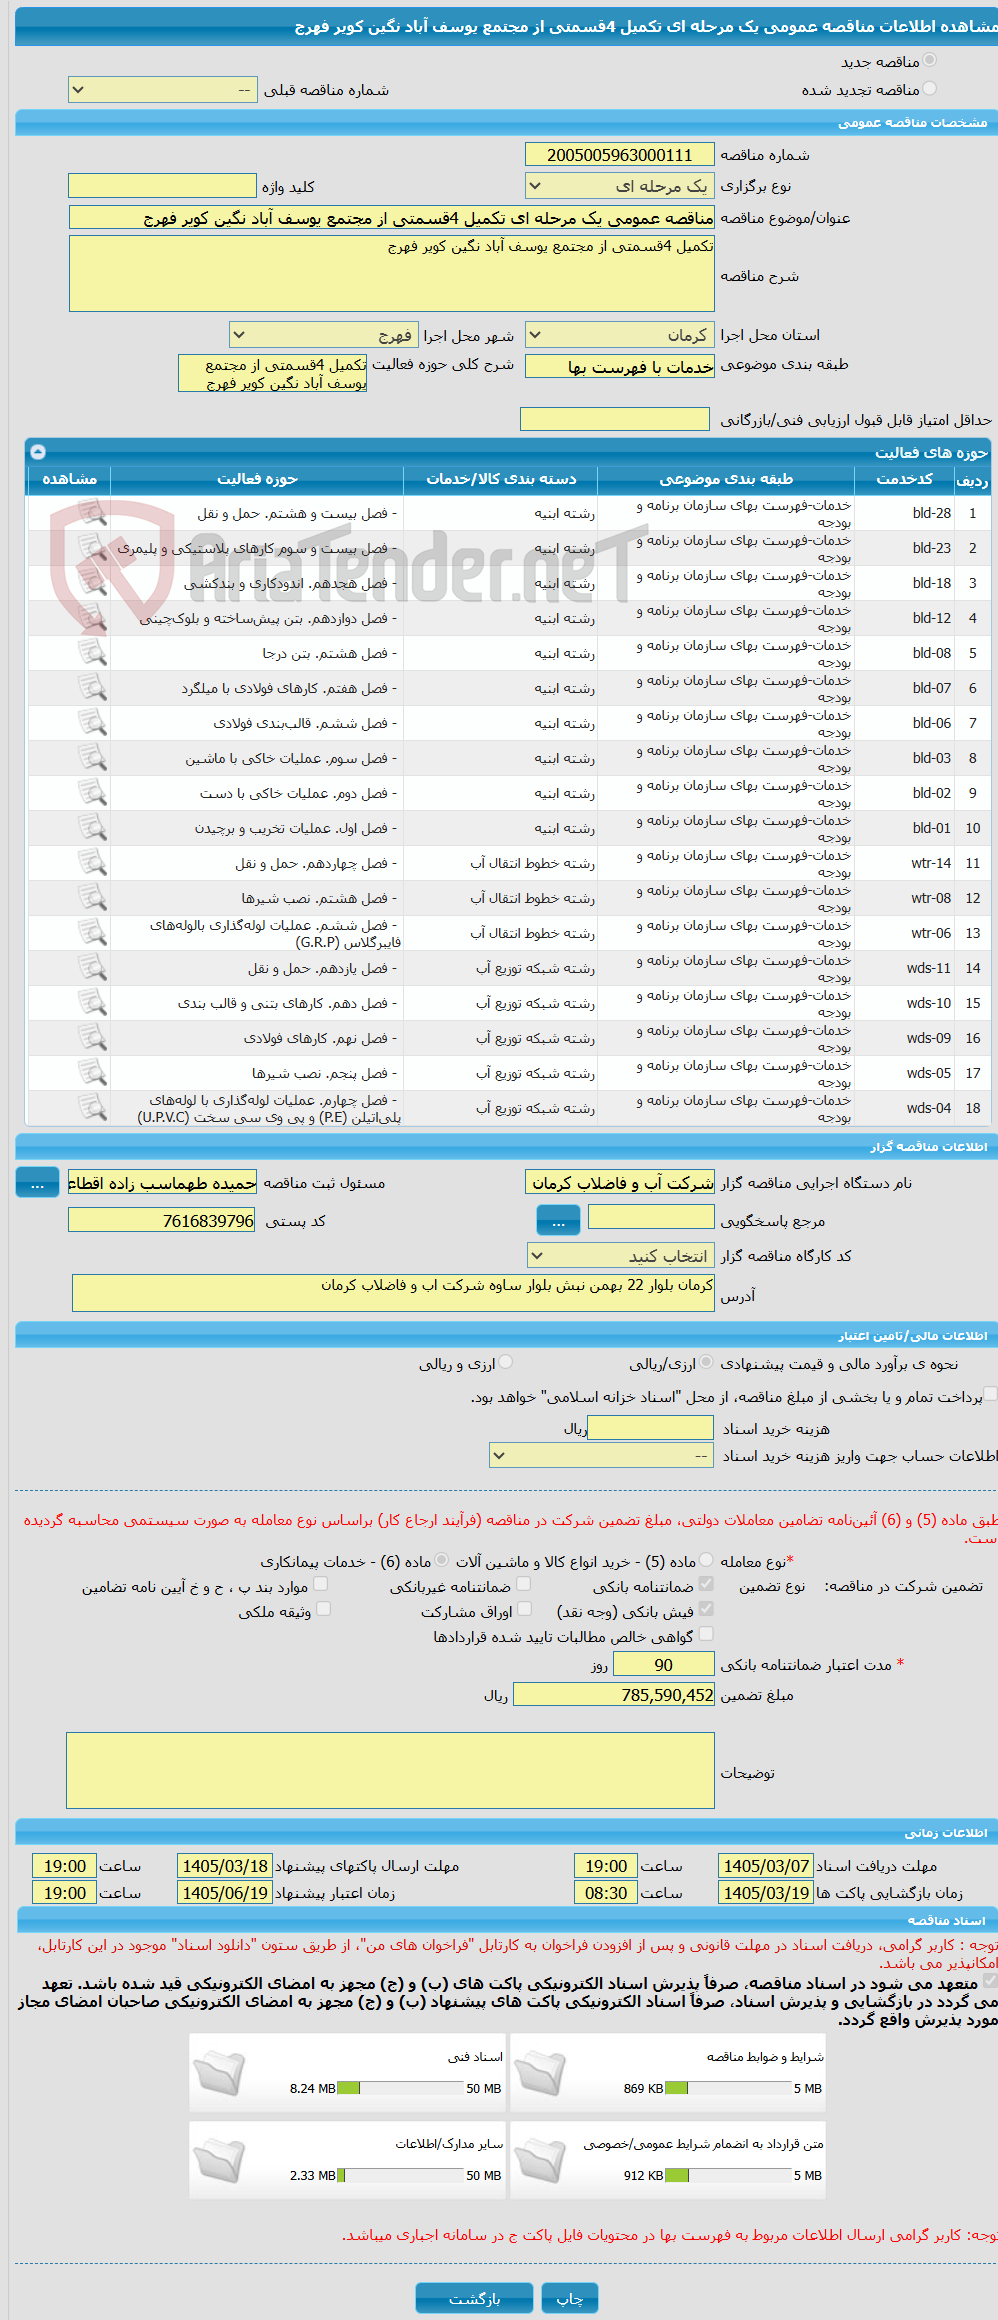Open view icon for row bld-02
The width and height of the screenshot is (998, 2320).
(x=92, y=793)
